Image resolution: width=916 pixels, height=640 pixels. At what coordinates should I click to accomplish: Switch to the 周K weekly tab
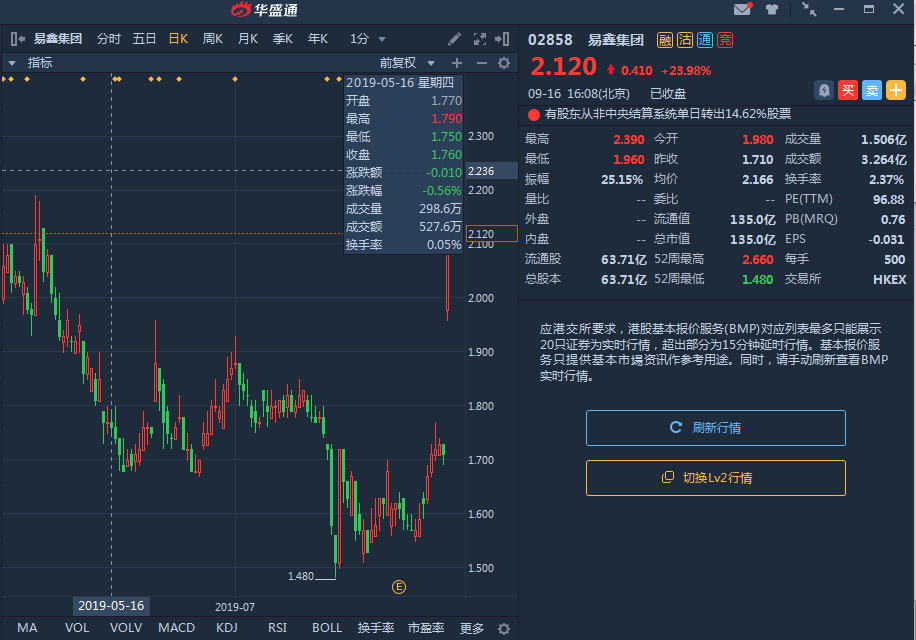(212, 39)
